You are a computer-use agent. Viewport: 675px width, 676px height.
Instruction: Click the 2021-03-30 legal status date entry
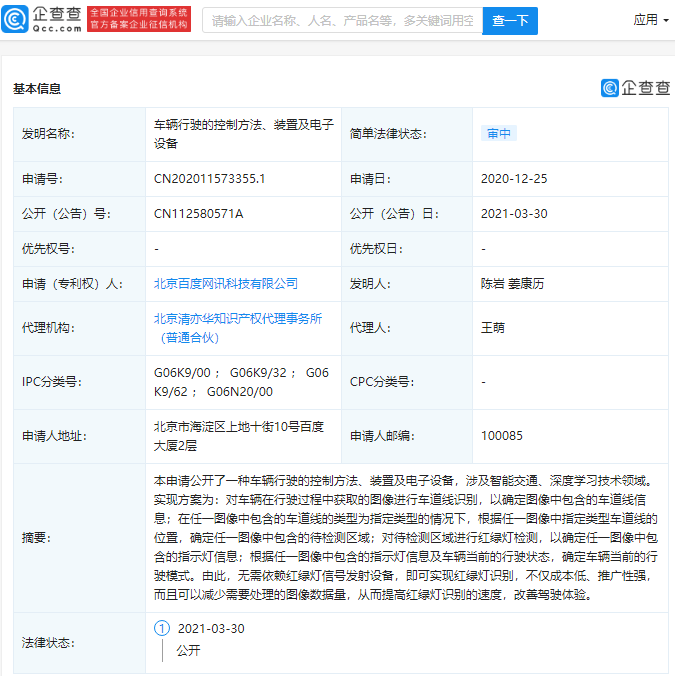tap(211, 629)
